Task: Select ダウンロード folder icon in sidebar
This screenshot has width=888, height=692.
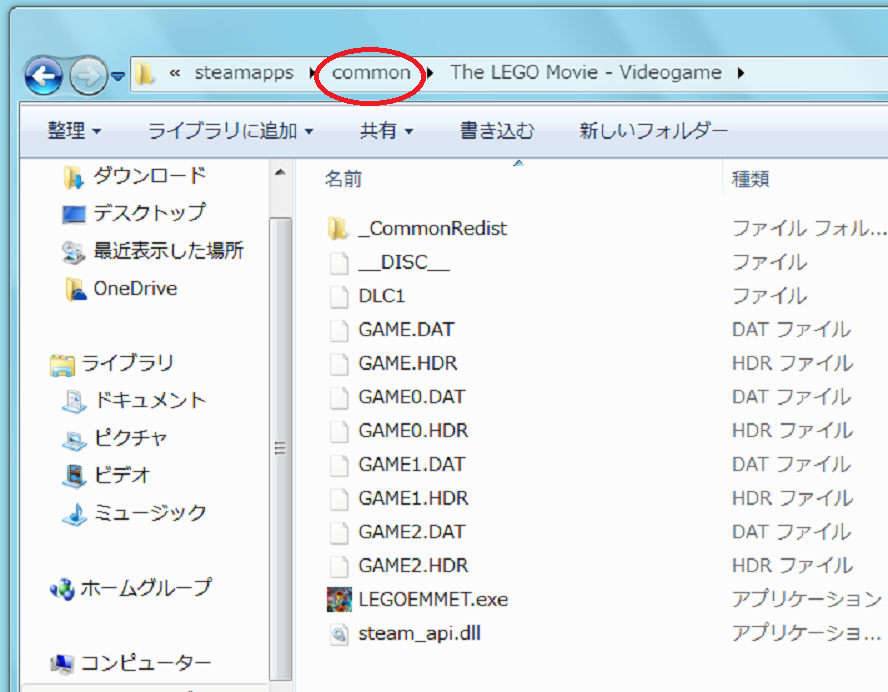Action: point(74,177)
